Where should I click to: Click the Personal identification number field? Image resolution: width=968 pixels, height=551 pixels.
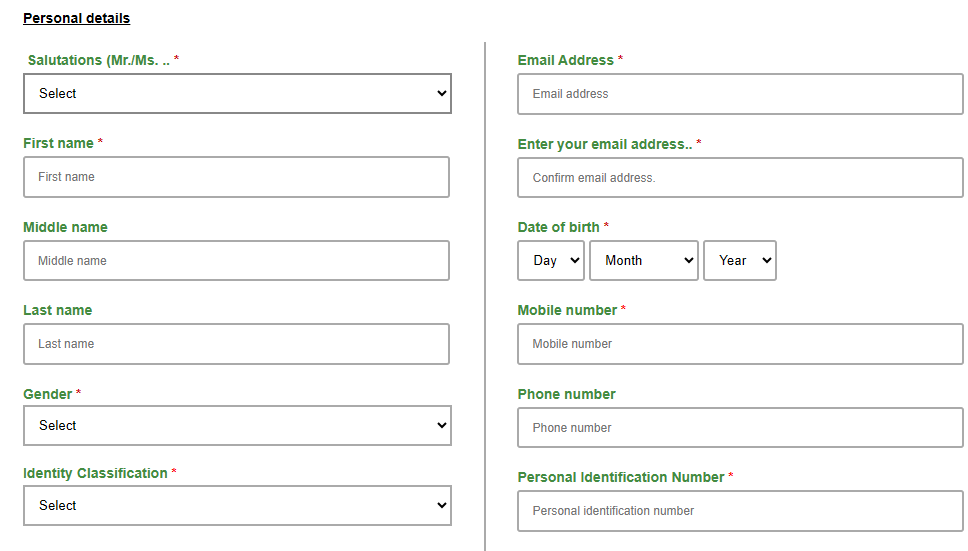tap(740, 511)
